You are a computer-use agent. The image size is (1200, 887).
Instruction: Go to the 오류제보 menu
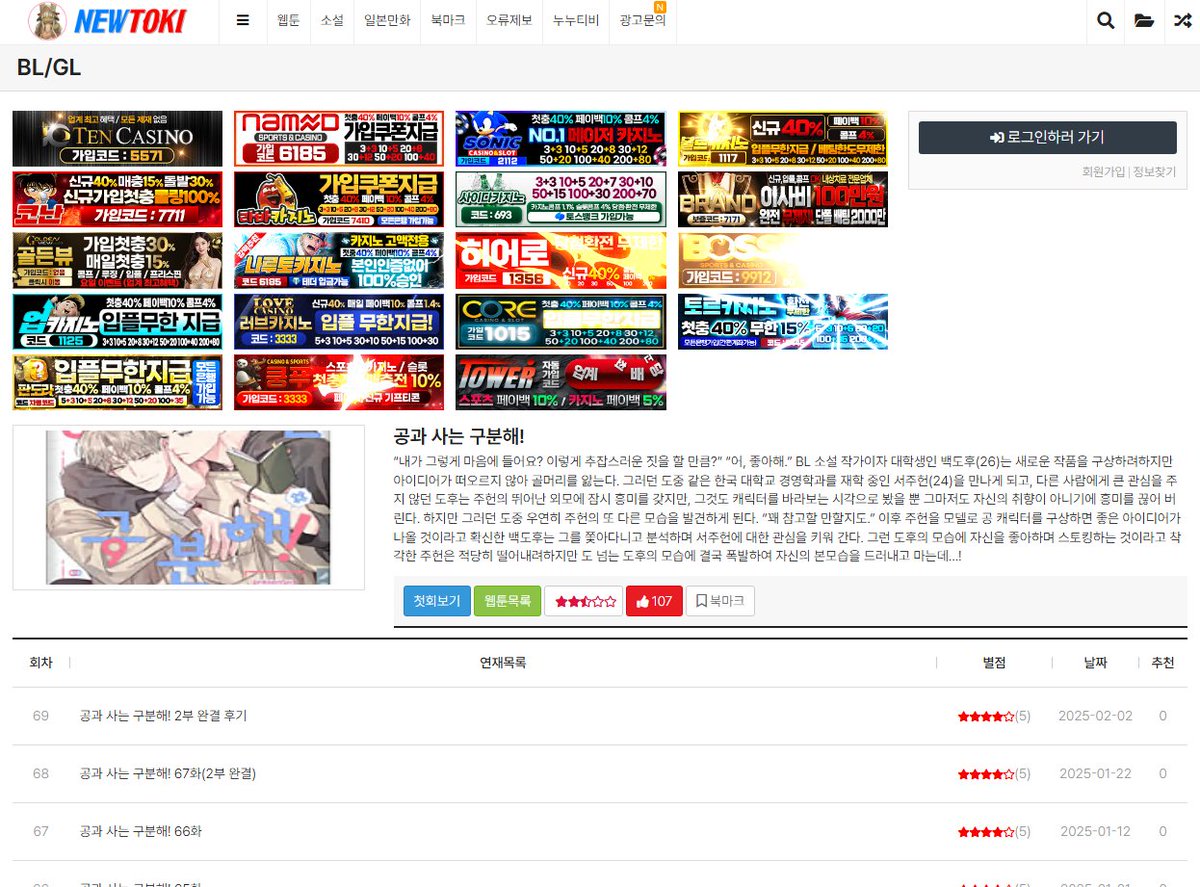tap(508, 20)
